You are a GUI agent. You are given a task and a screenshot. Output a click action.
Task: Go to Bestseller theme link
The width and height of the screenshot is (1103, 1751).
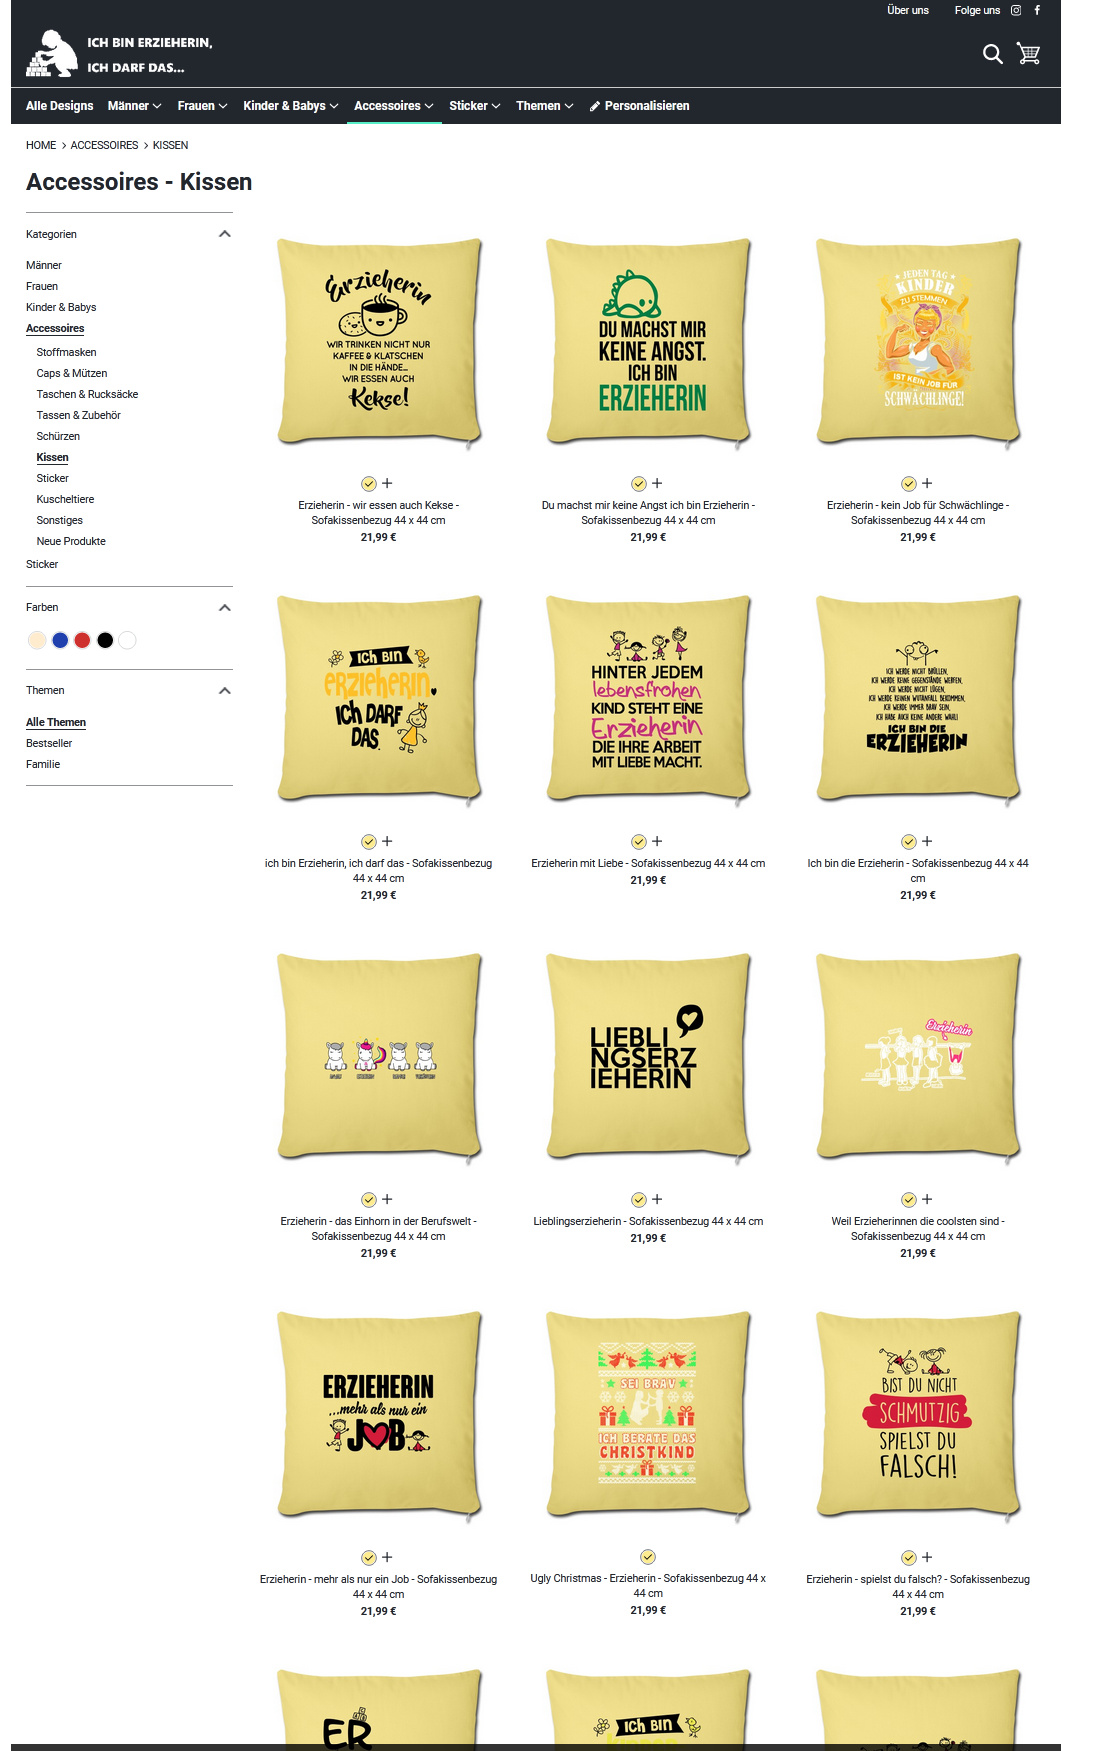tap(49, 743)
